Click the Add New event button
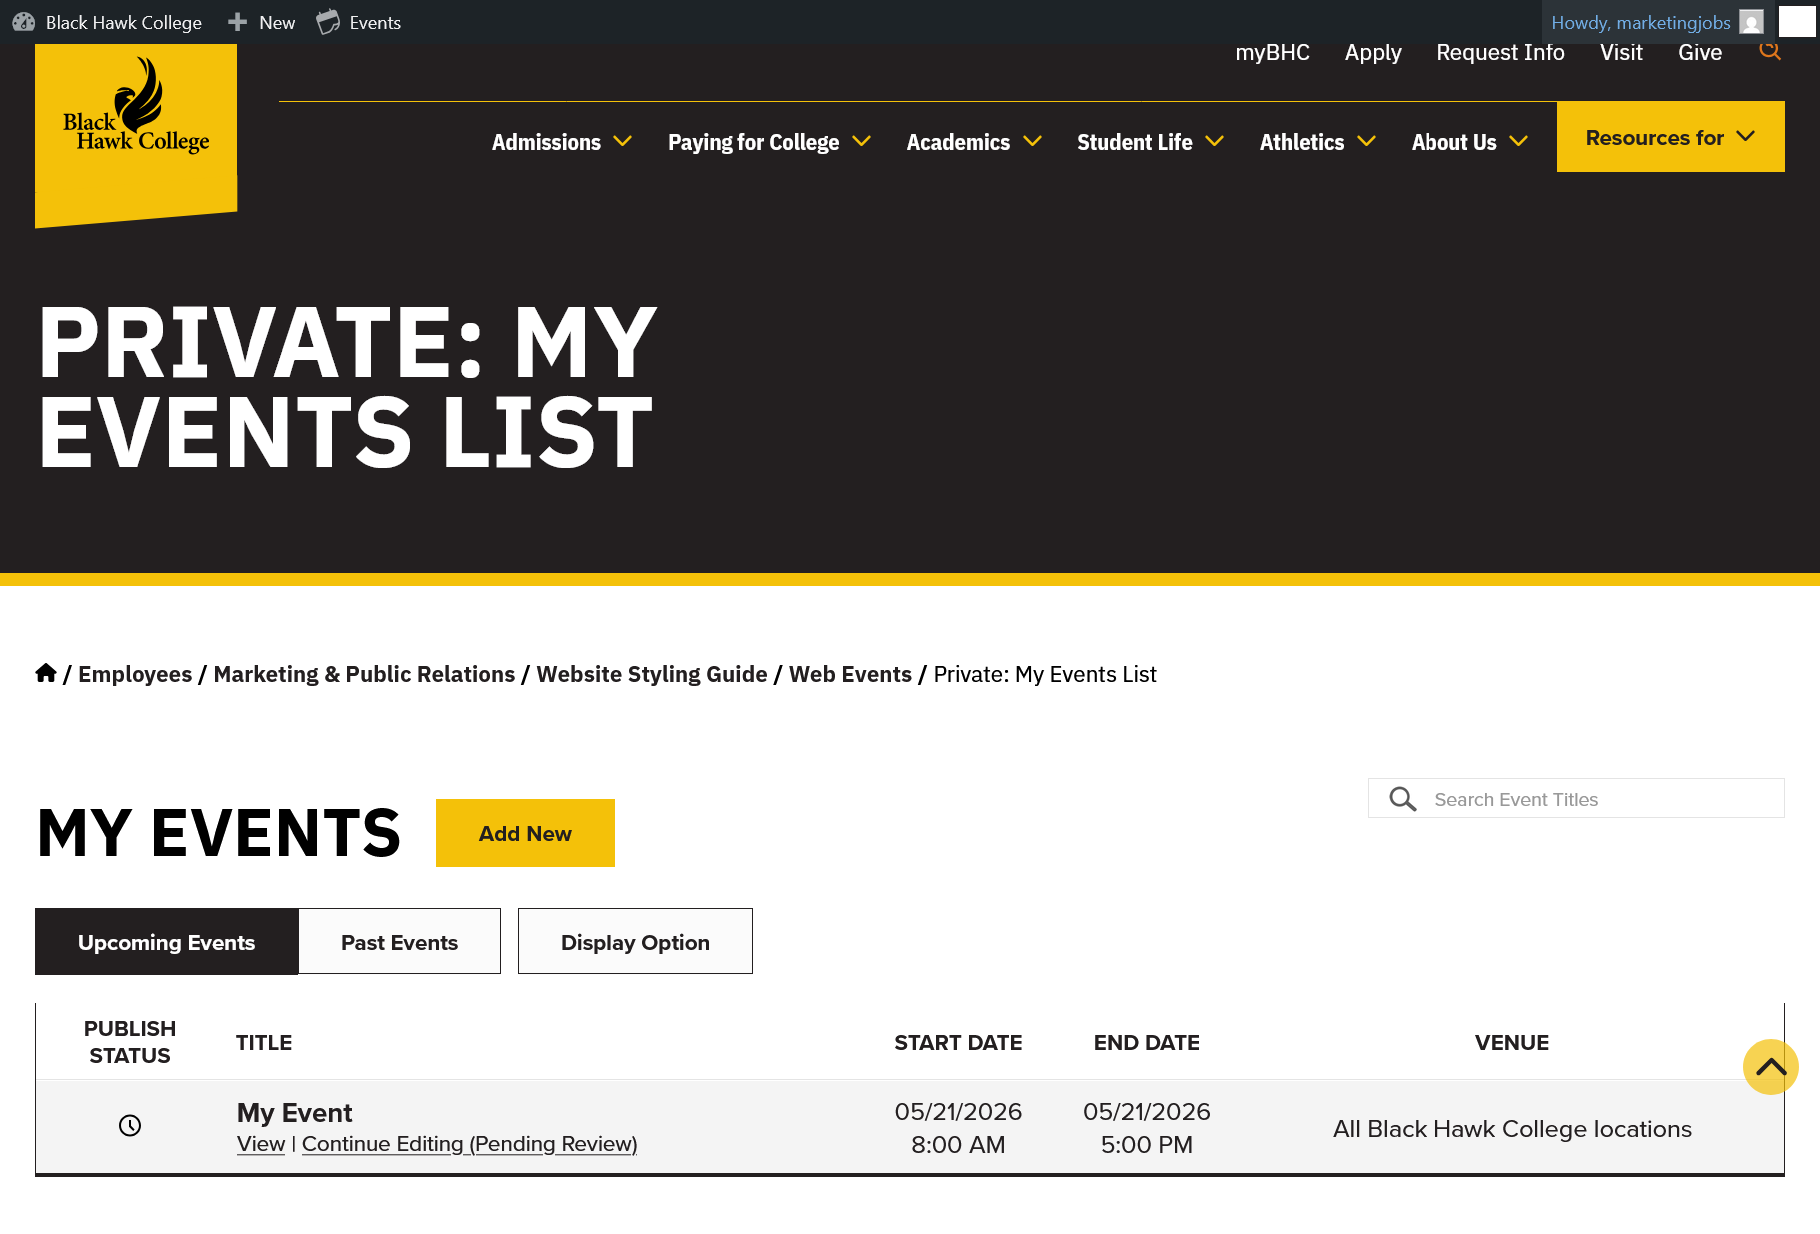The image size is (1820, 1234). pos(525,833)
